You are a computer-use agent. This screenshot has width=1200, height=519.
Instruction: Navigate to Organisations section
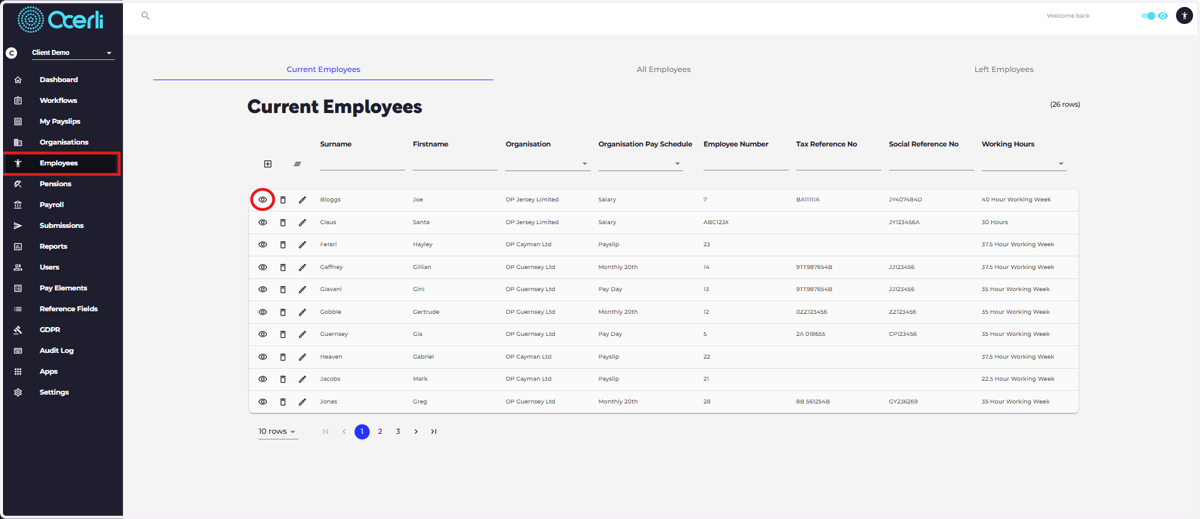click(x=63, y=142)
